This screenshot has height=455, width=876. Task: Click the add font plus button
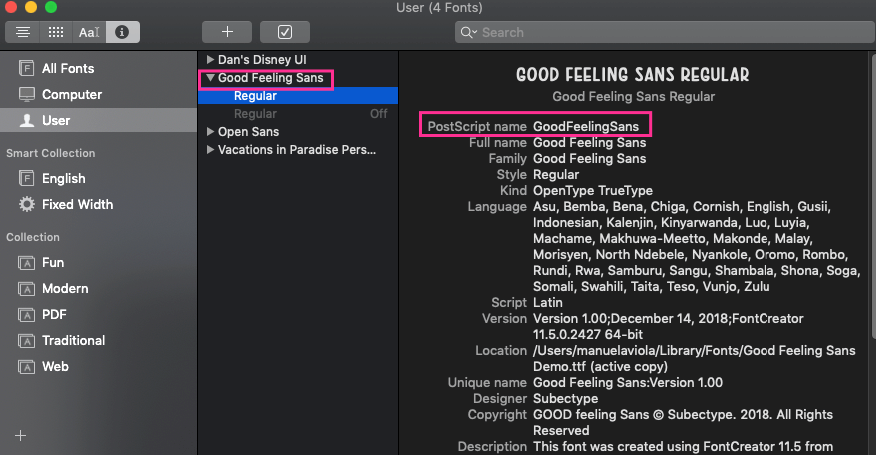[227, 32]
